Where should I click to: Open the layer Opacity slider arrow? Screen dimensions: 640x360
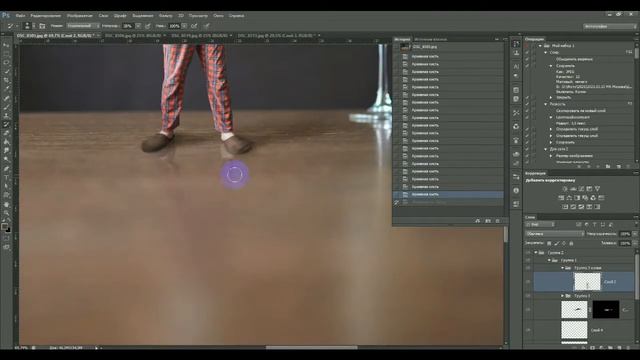pos(635,234)
